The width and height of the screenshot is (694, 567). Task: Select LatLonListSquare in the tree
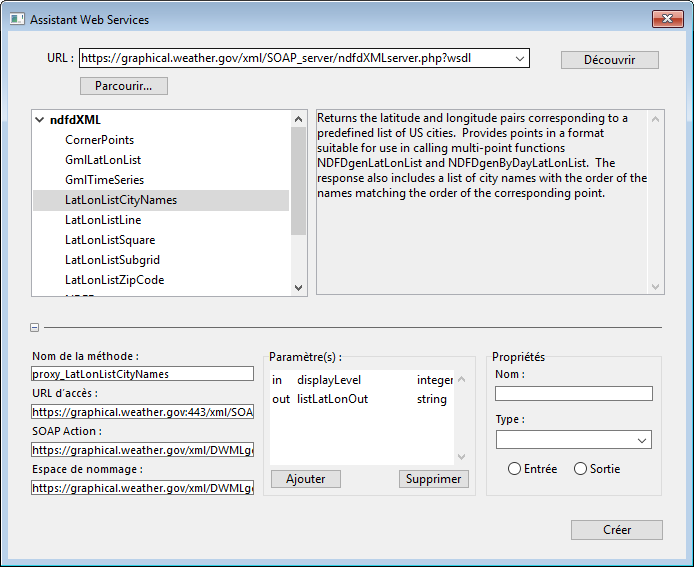110,240
